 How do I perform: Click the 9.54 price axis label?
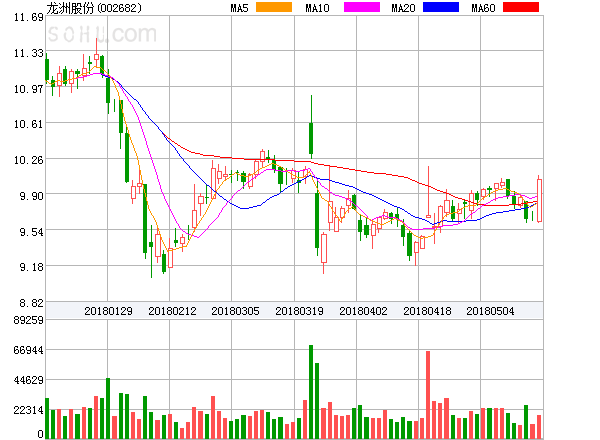coord(31,232)
